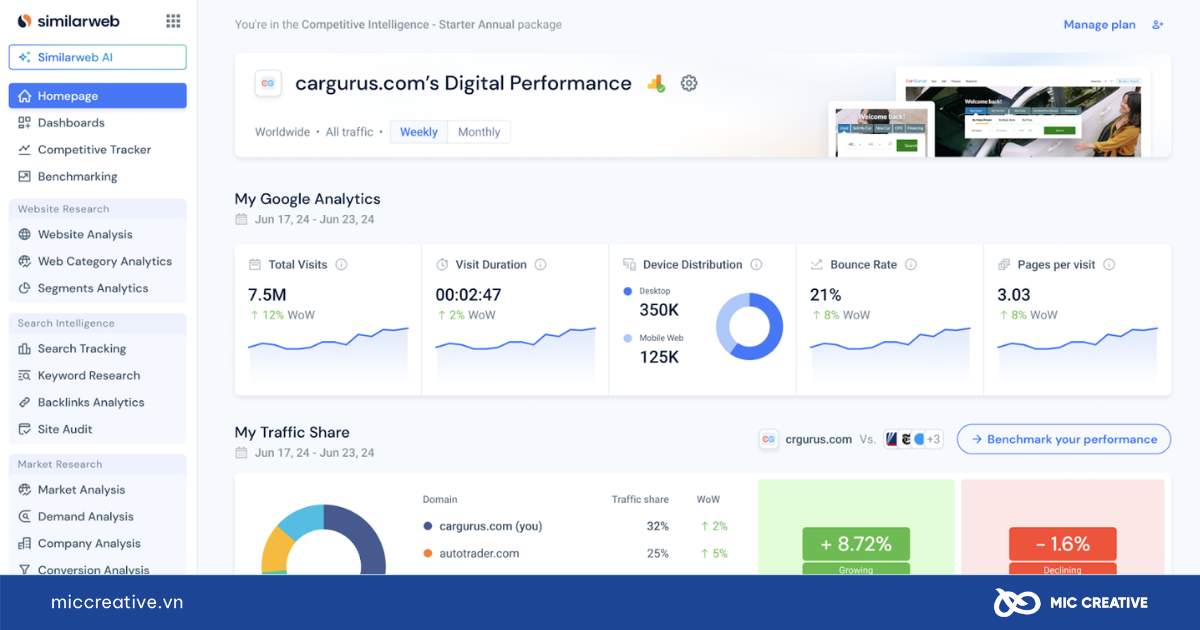Click the Desktop legend dot
This screenshot has width=1200, height=630.
point(627,291)
